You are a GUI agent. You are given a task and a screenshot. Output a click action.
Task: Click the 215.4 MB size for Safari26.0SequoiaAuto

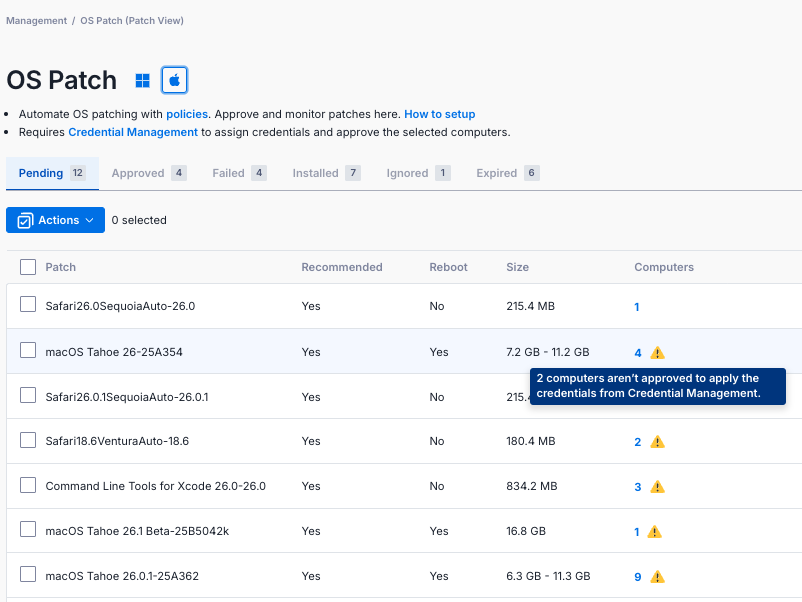coord(530,306)
